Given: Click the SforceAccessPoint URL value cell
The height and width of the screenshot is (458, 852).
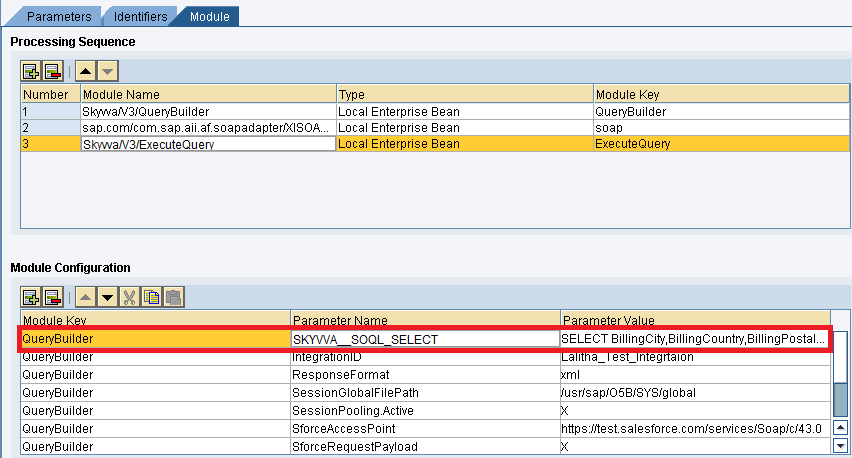Looking at the screenshot, I should coord(693,428).
